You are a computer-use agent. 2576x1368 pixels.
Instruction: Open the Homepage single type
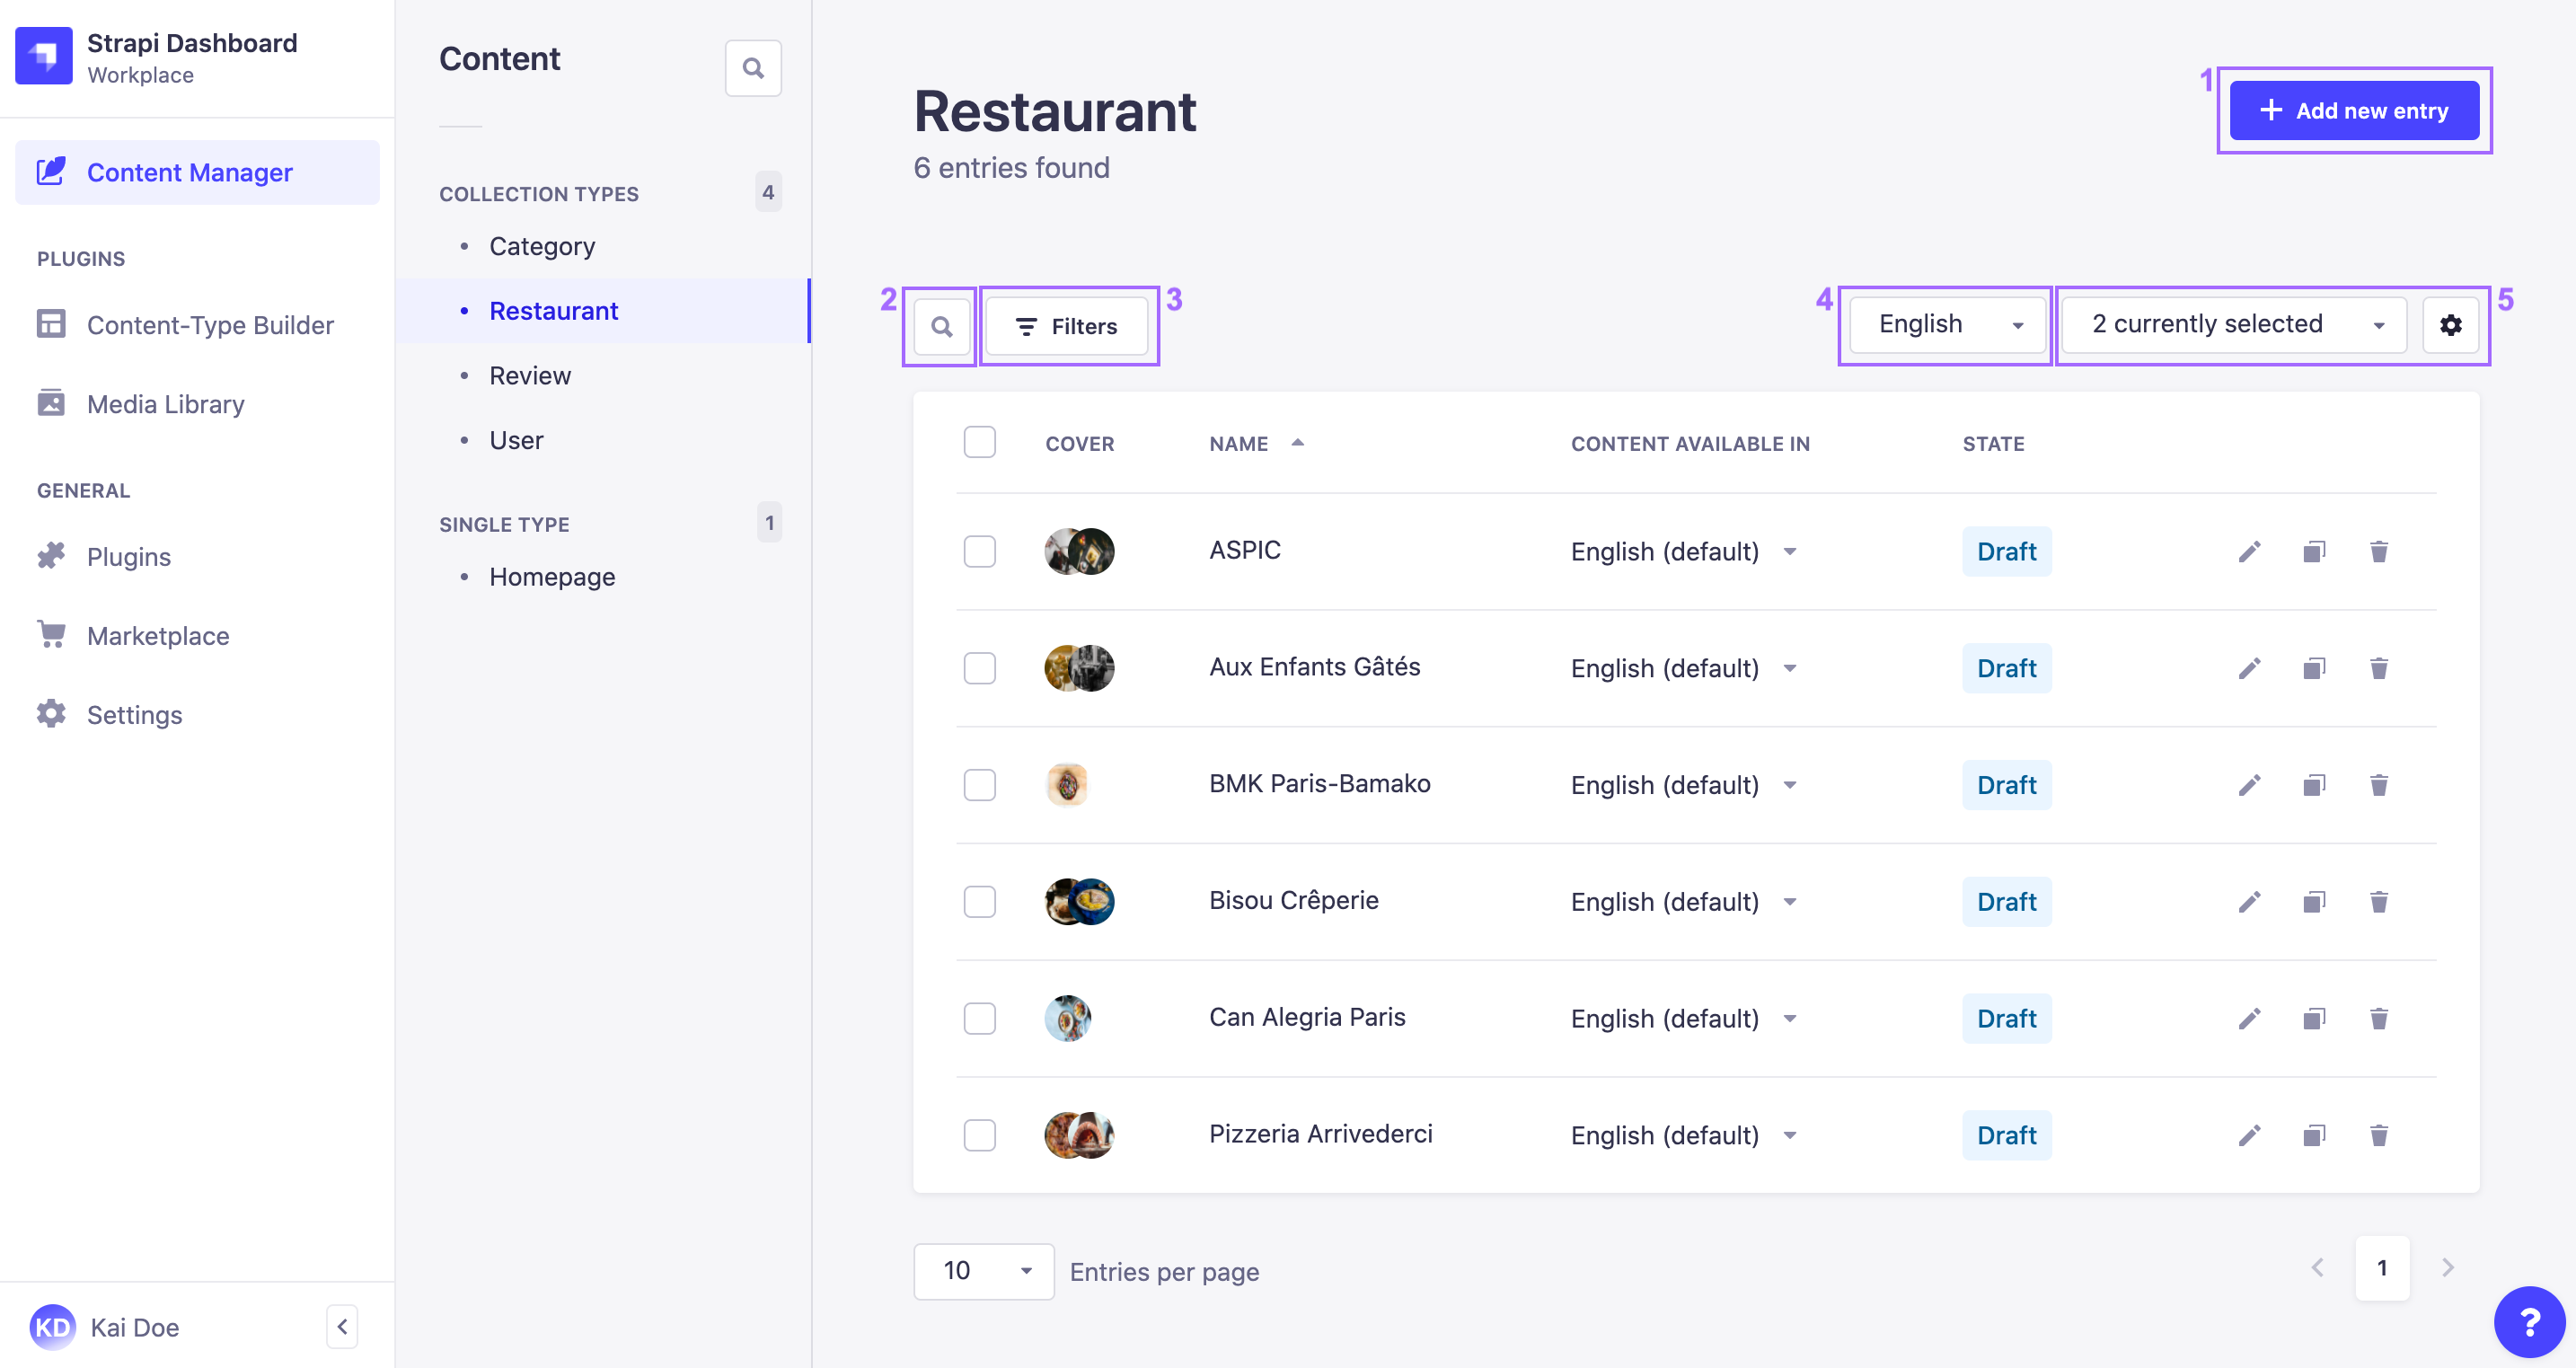(552, 576)
